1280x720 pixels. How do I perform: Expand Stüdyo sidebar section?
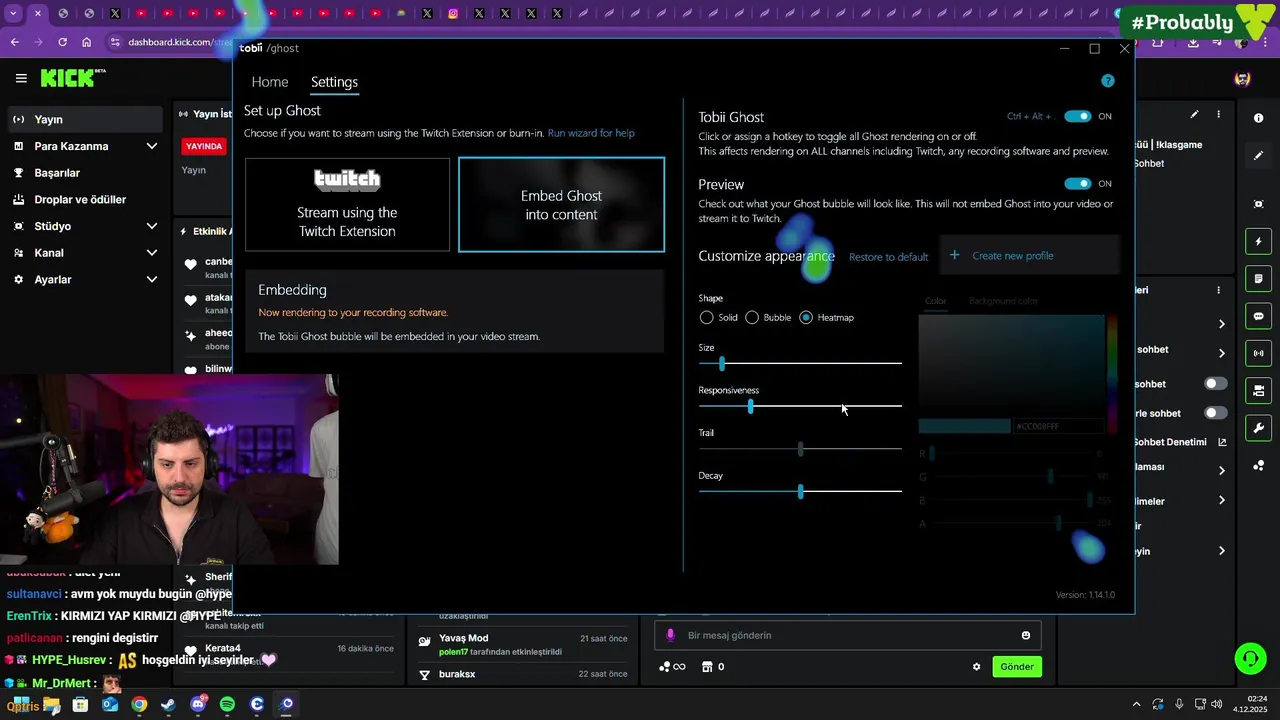click(x=152, y=226)
